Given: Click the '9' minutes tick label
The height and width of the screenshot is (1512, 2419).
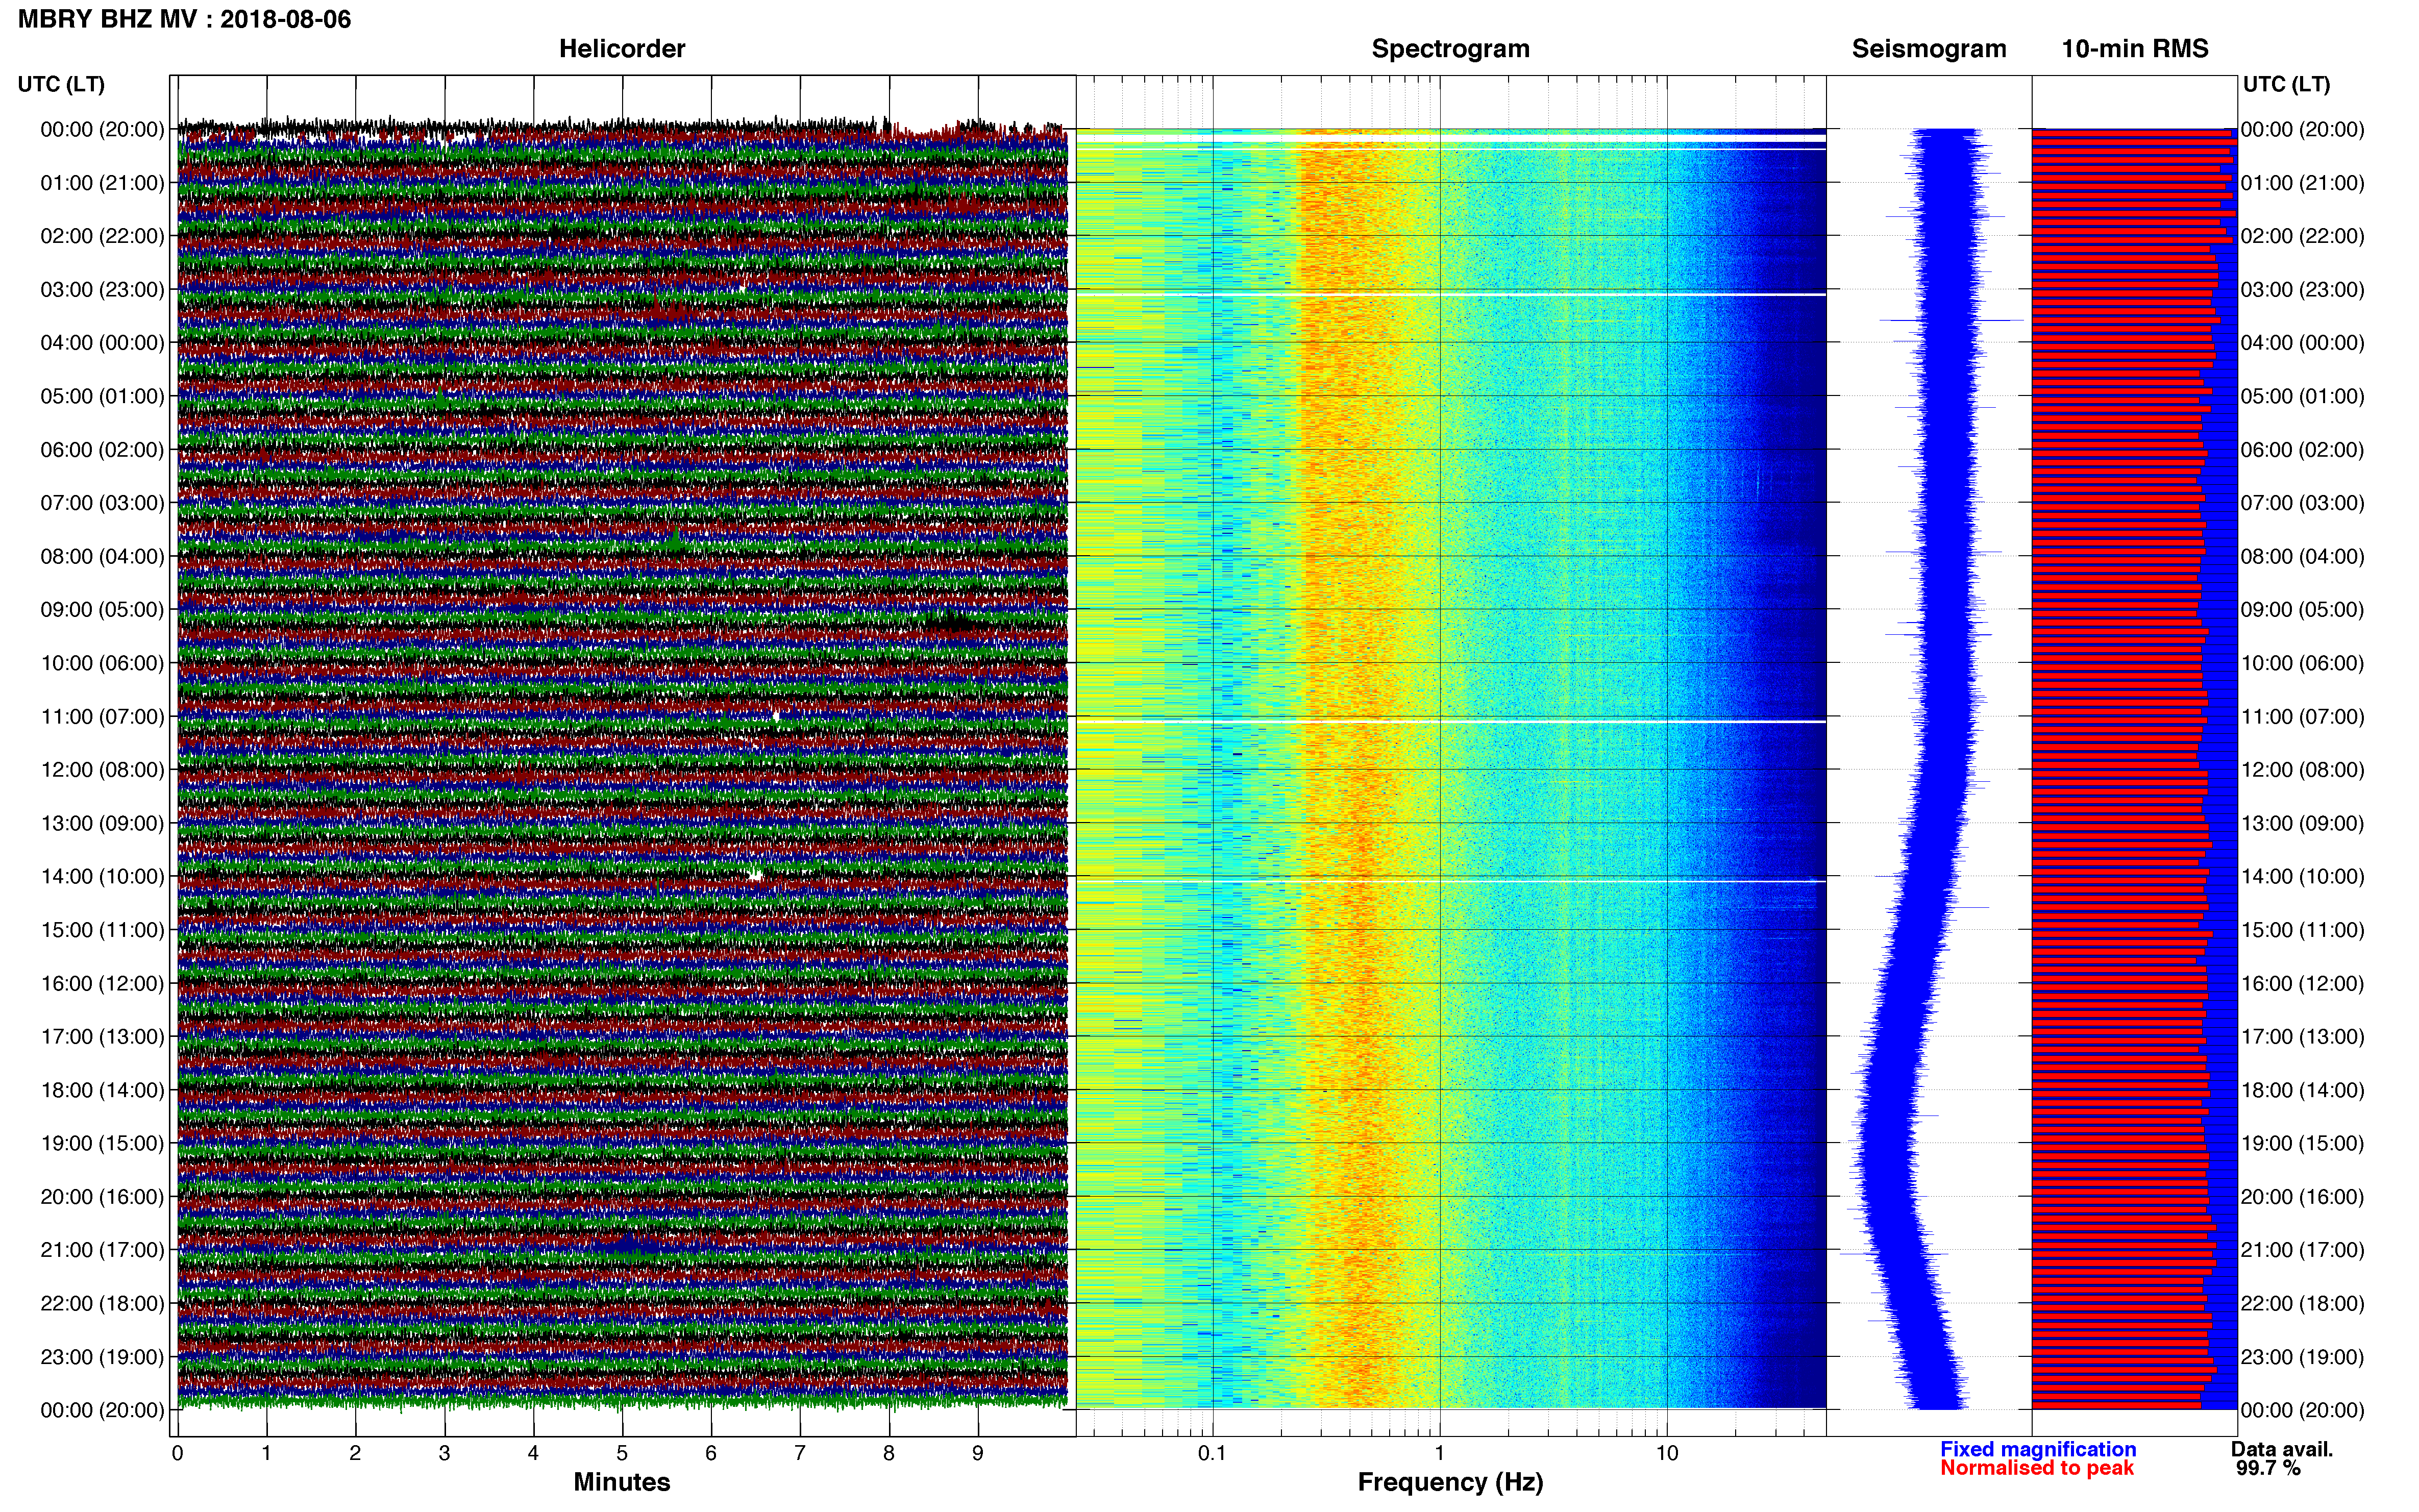Looking at the screenshot, I should (978, 1453).
